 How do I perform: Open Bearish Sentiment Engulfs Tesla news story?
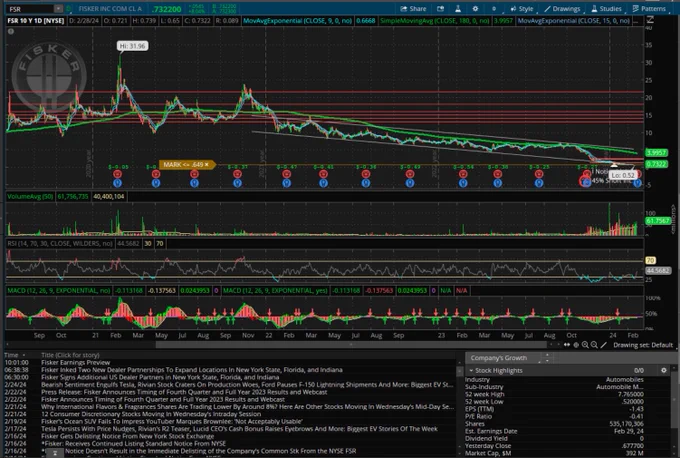pos(247,384)
